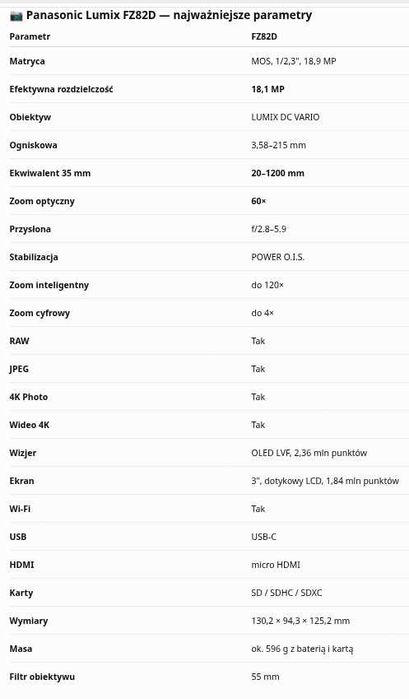Click the Matryca row label
The width and height of the screenshot is (409, 699).
pos(27,61)
